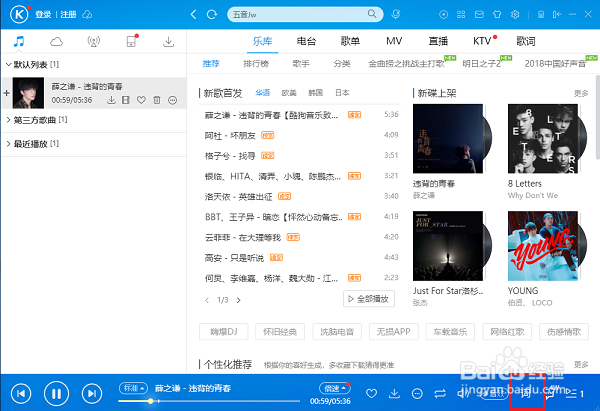Switch to the 电台 tab

(x=306, y=41)
